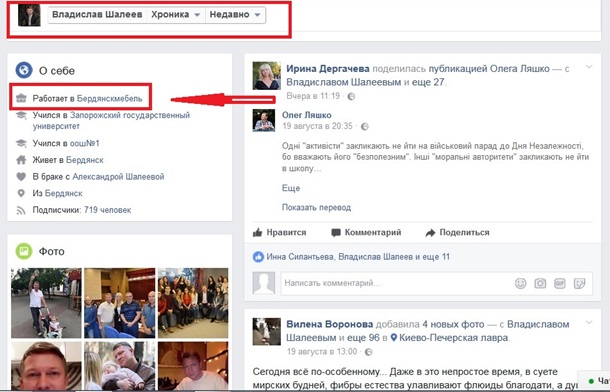Open the GIF picker icon in comment box
Image resolution: width=610 pixels, height=392 pixels.
coord(559,283)
